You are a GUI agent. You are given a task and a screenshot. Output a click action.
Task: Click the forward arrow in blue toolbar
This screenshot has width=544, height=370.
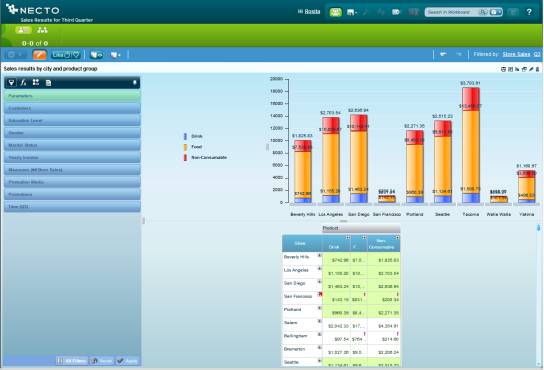(459, 54)
